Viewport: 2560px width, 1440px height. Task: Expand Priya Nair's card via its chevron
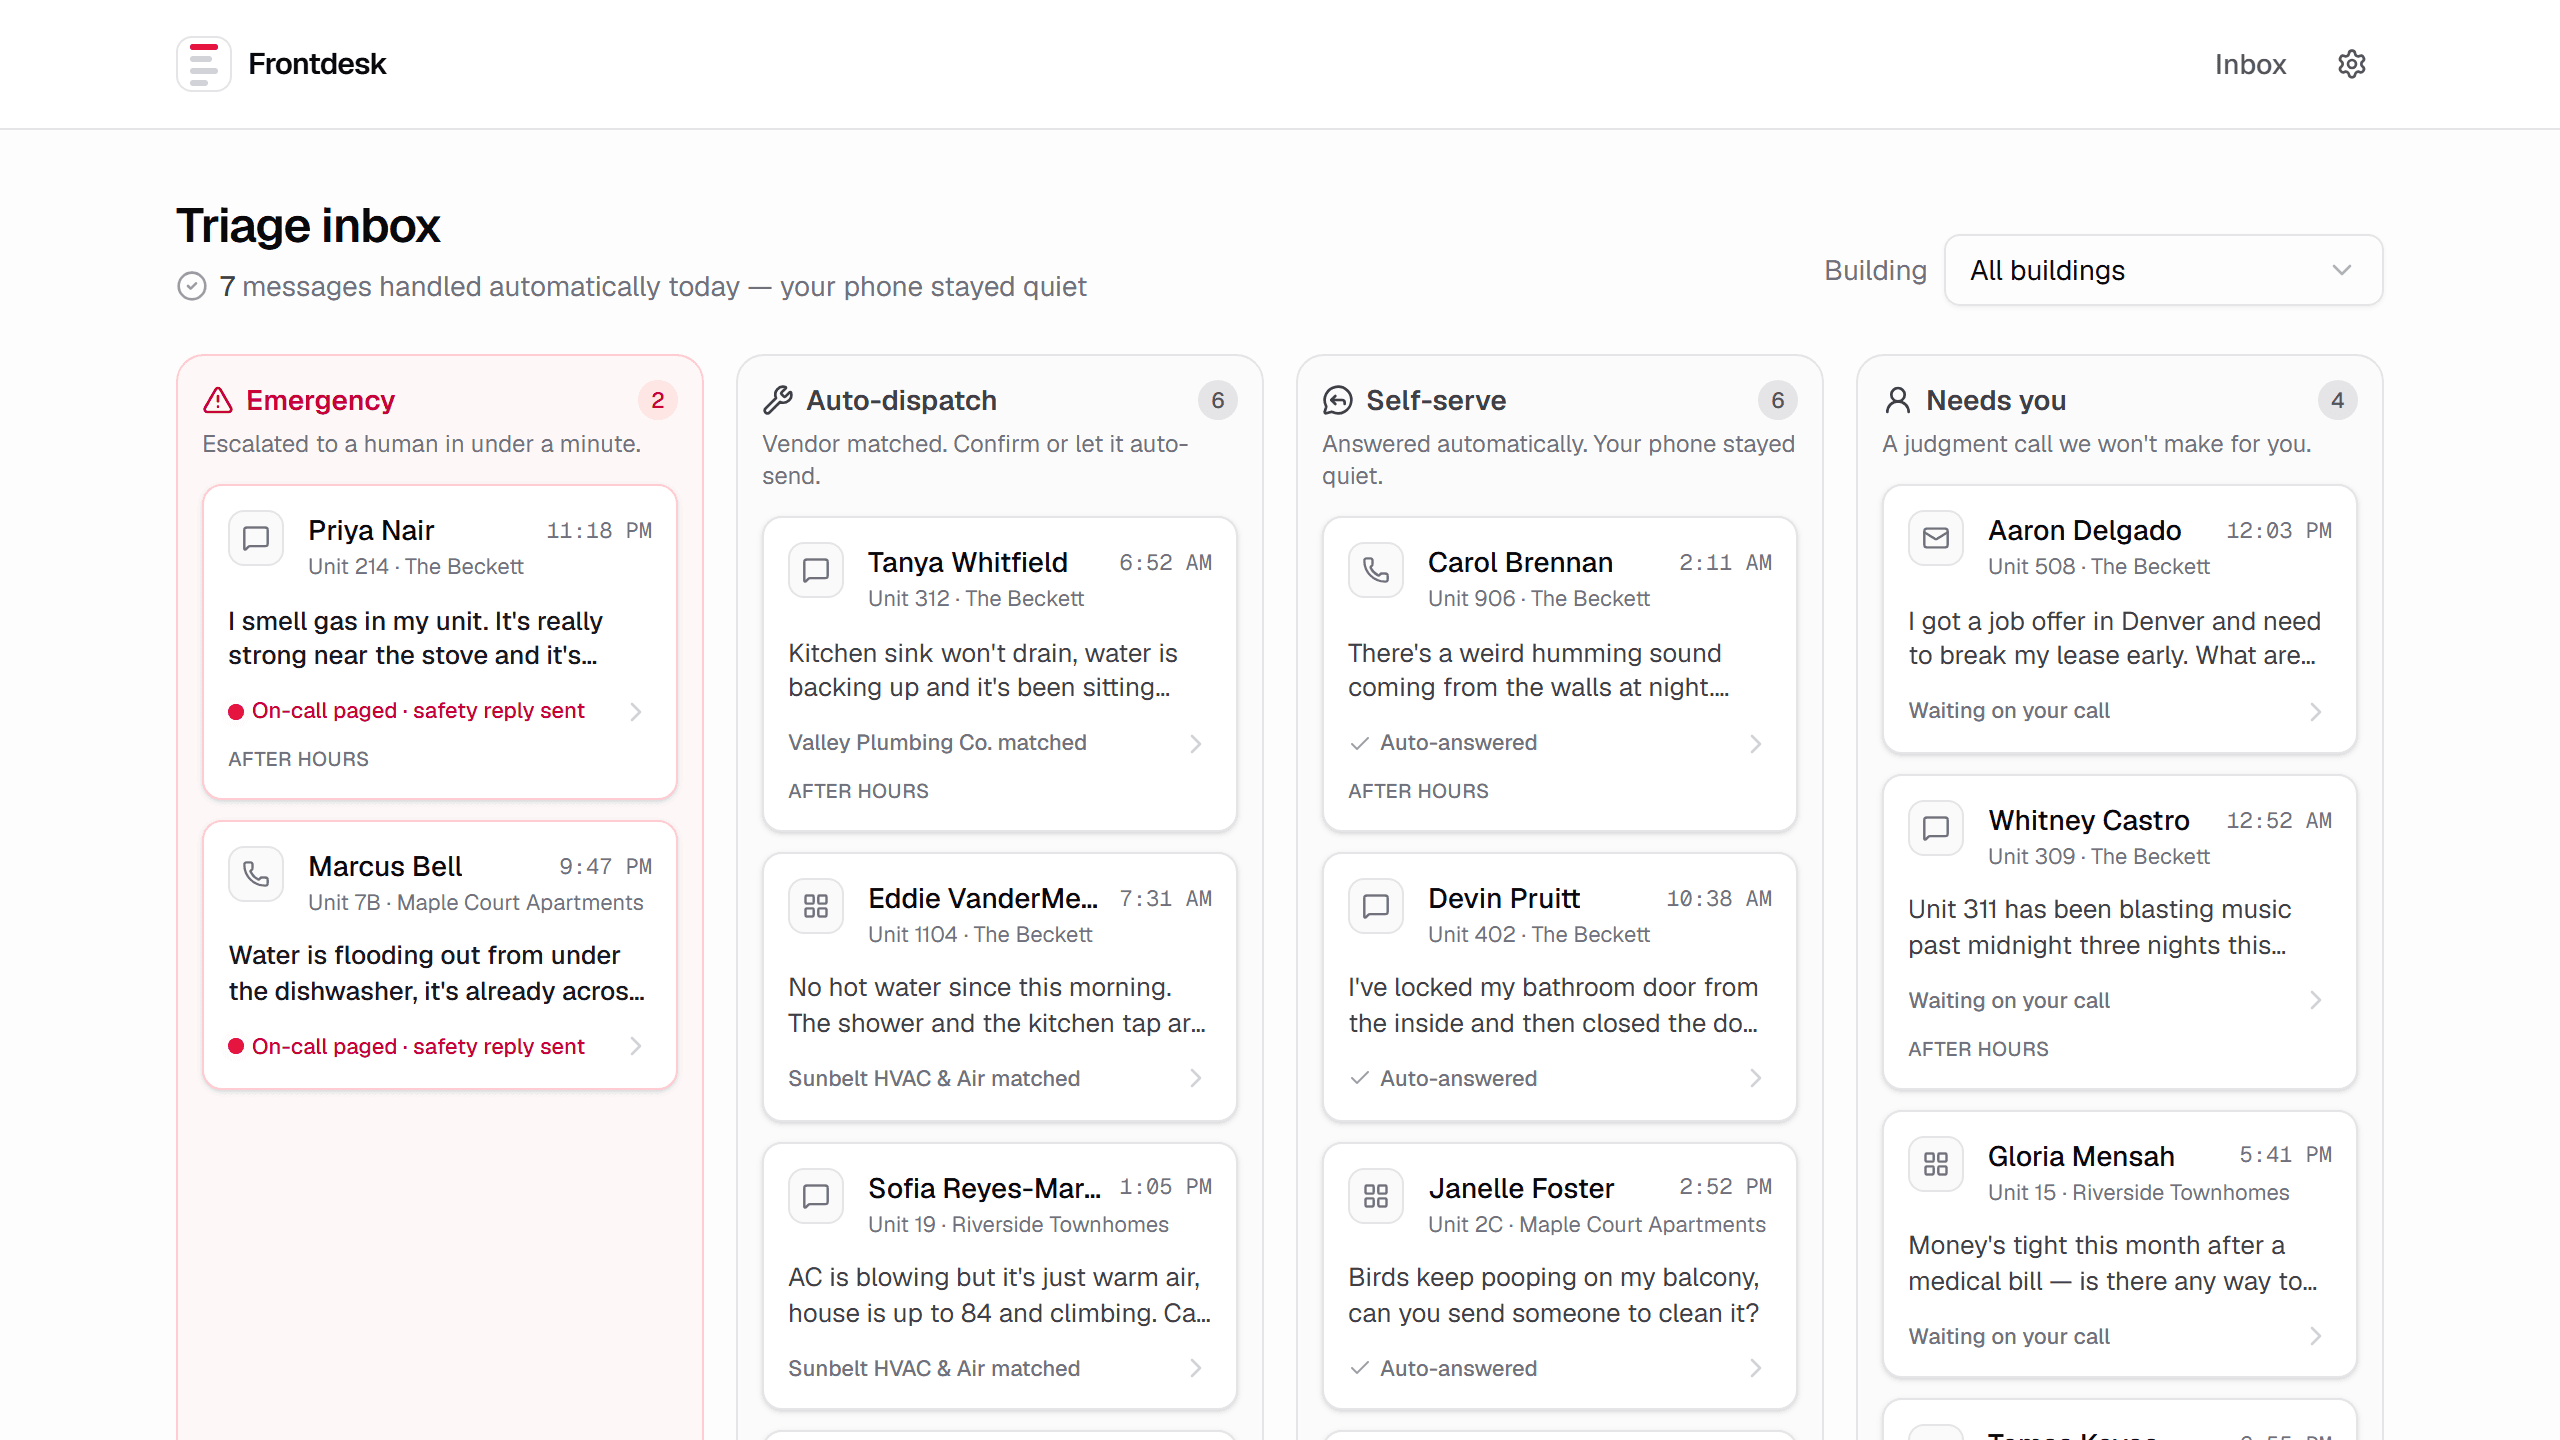click(x=635, y=711)
